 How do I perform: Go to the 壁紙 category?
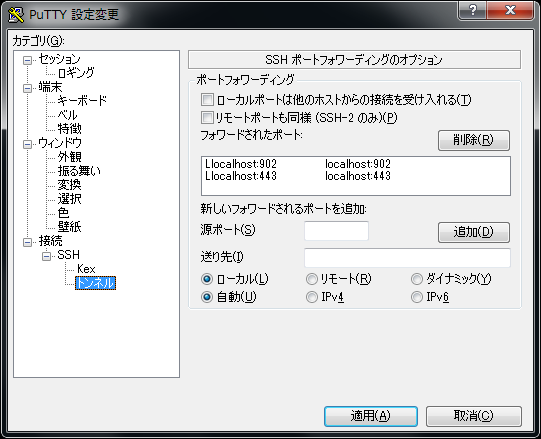(x=70, y=227)
